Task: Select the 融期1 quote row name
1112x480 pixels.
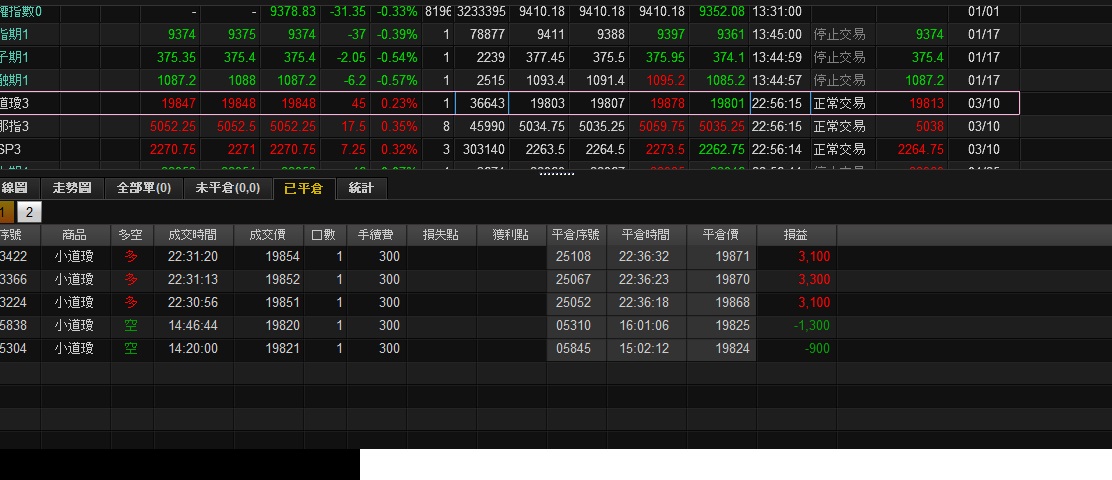Action: pos(14,80)
